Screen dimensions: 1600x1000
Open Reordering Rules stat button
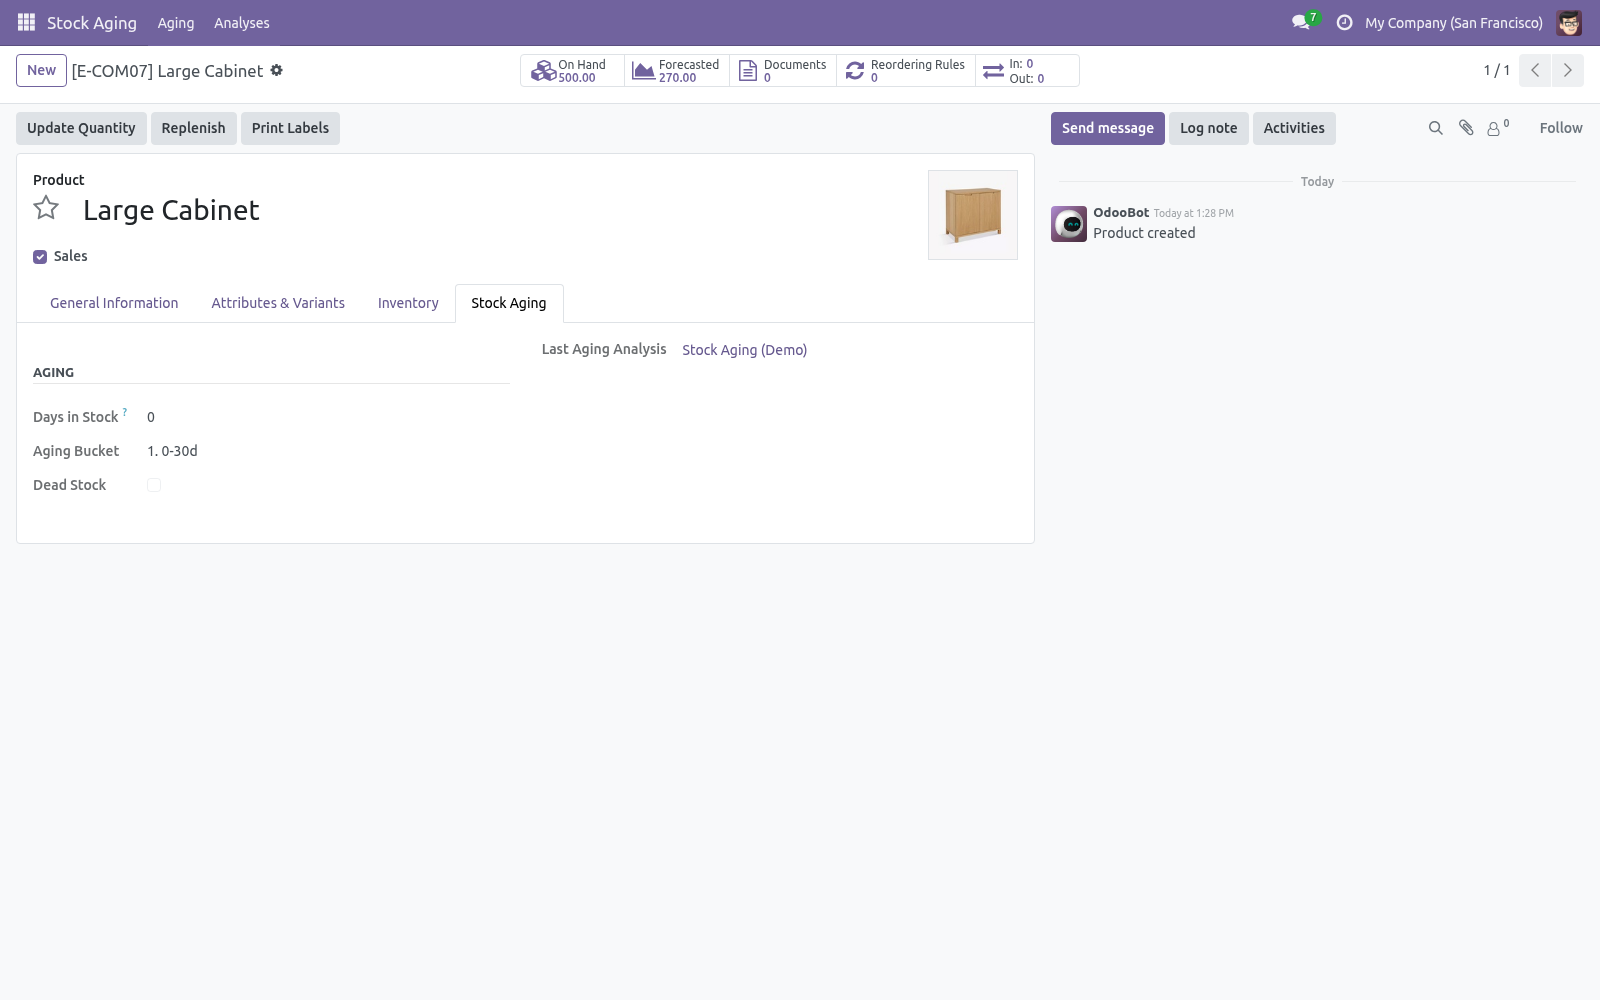[x=906, y=71]
